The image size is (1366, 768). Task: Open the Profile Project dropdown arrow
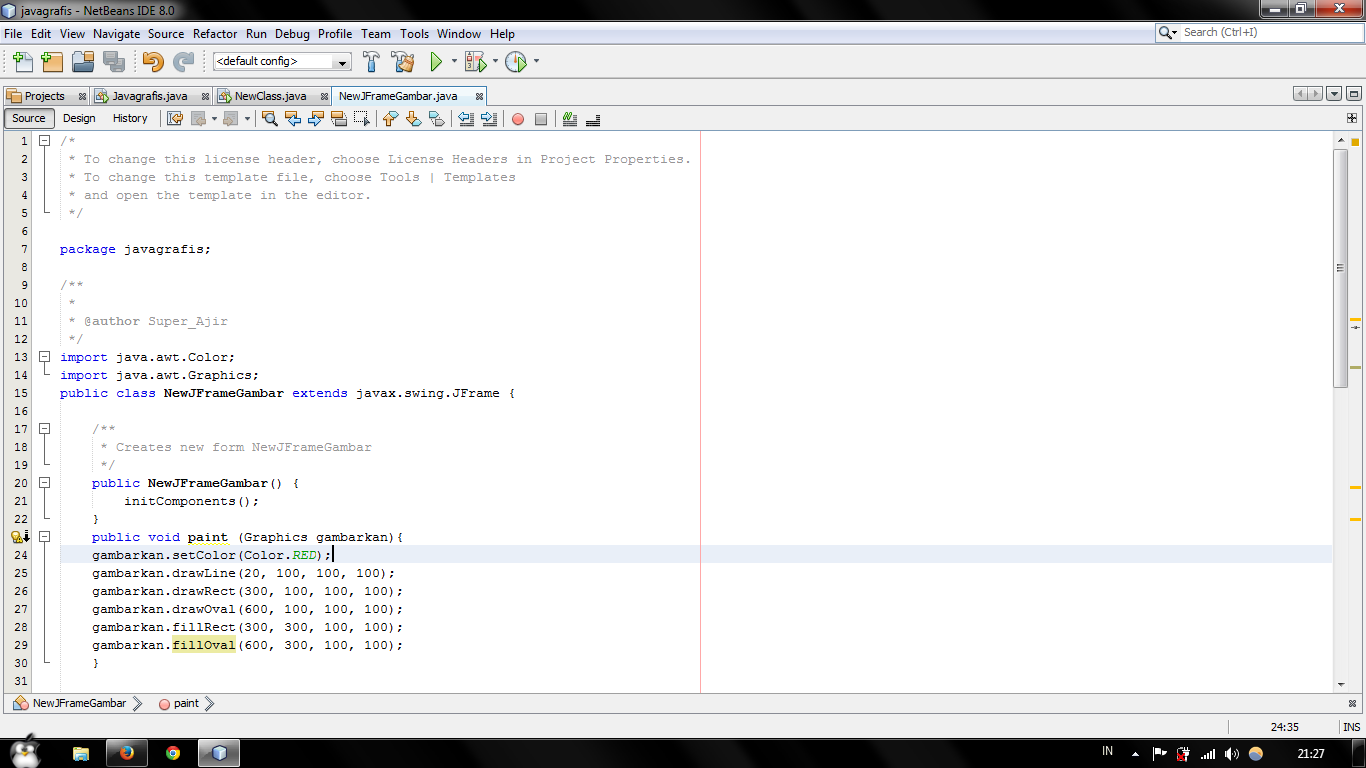(536, 62)
